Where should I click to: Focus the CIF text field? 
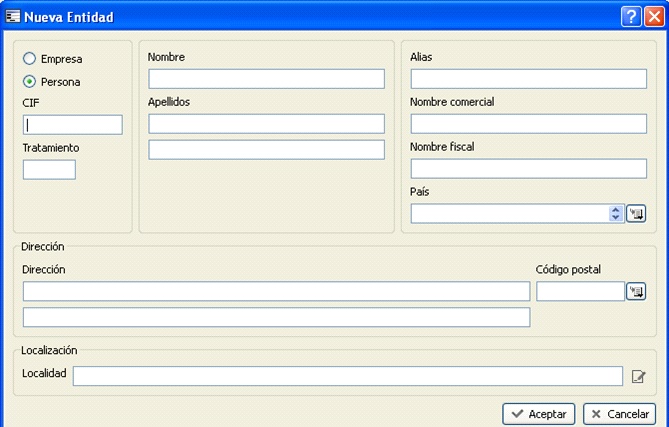pos(73,125)
